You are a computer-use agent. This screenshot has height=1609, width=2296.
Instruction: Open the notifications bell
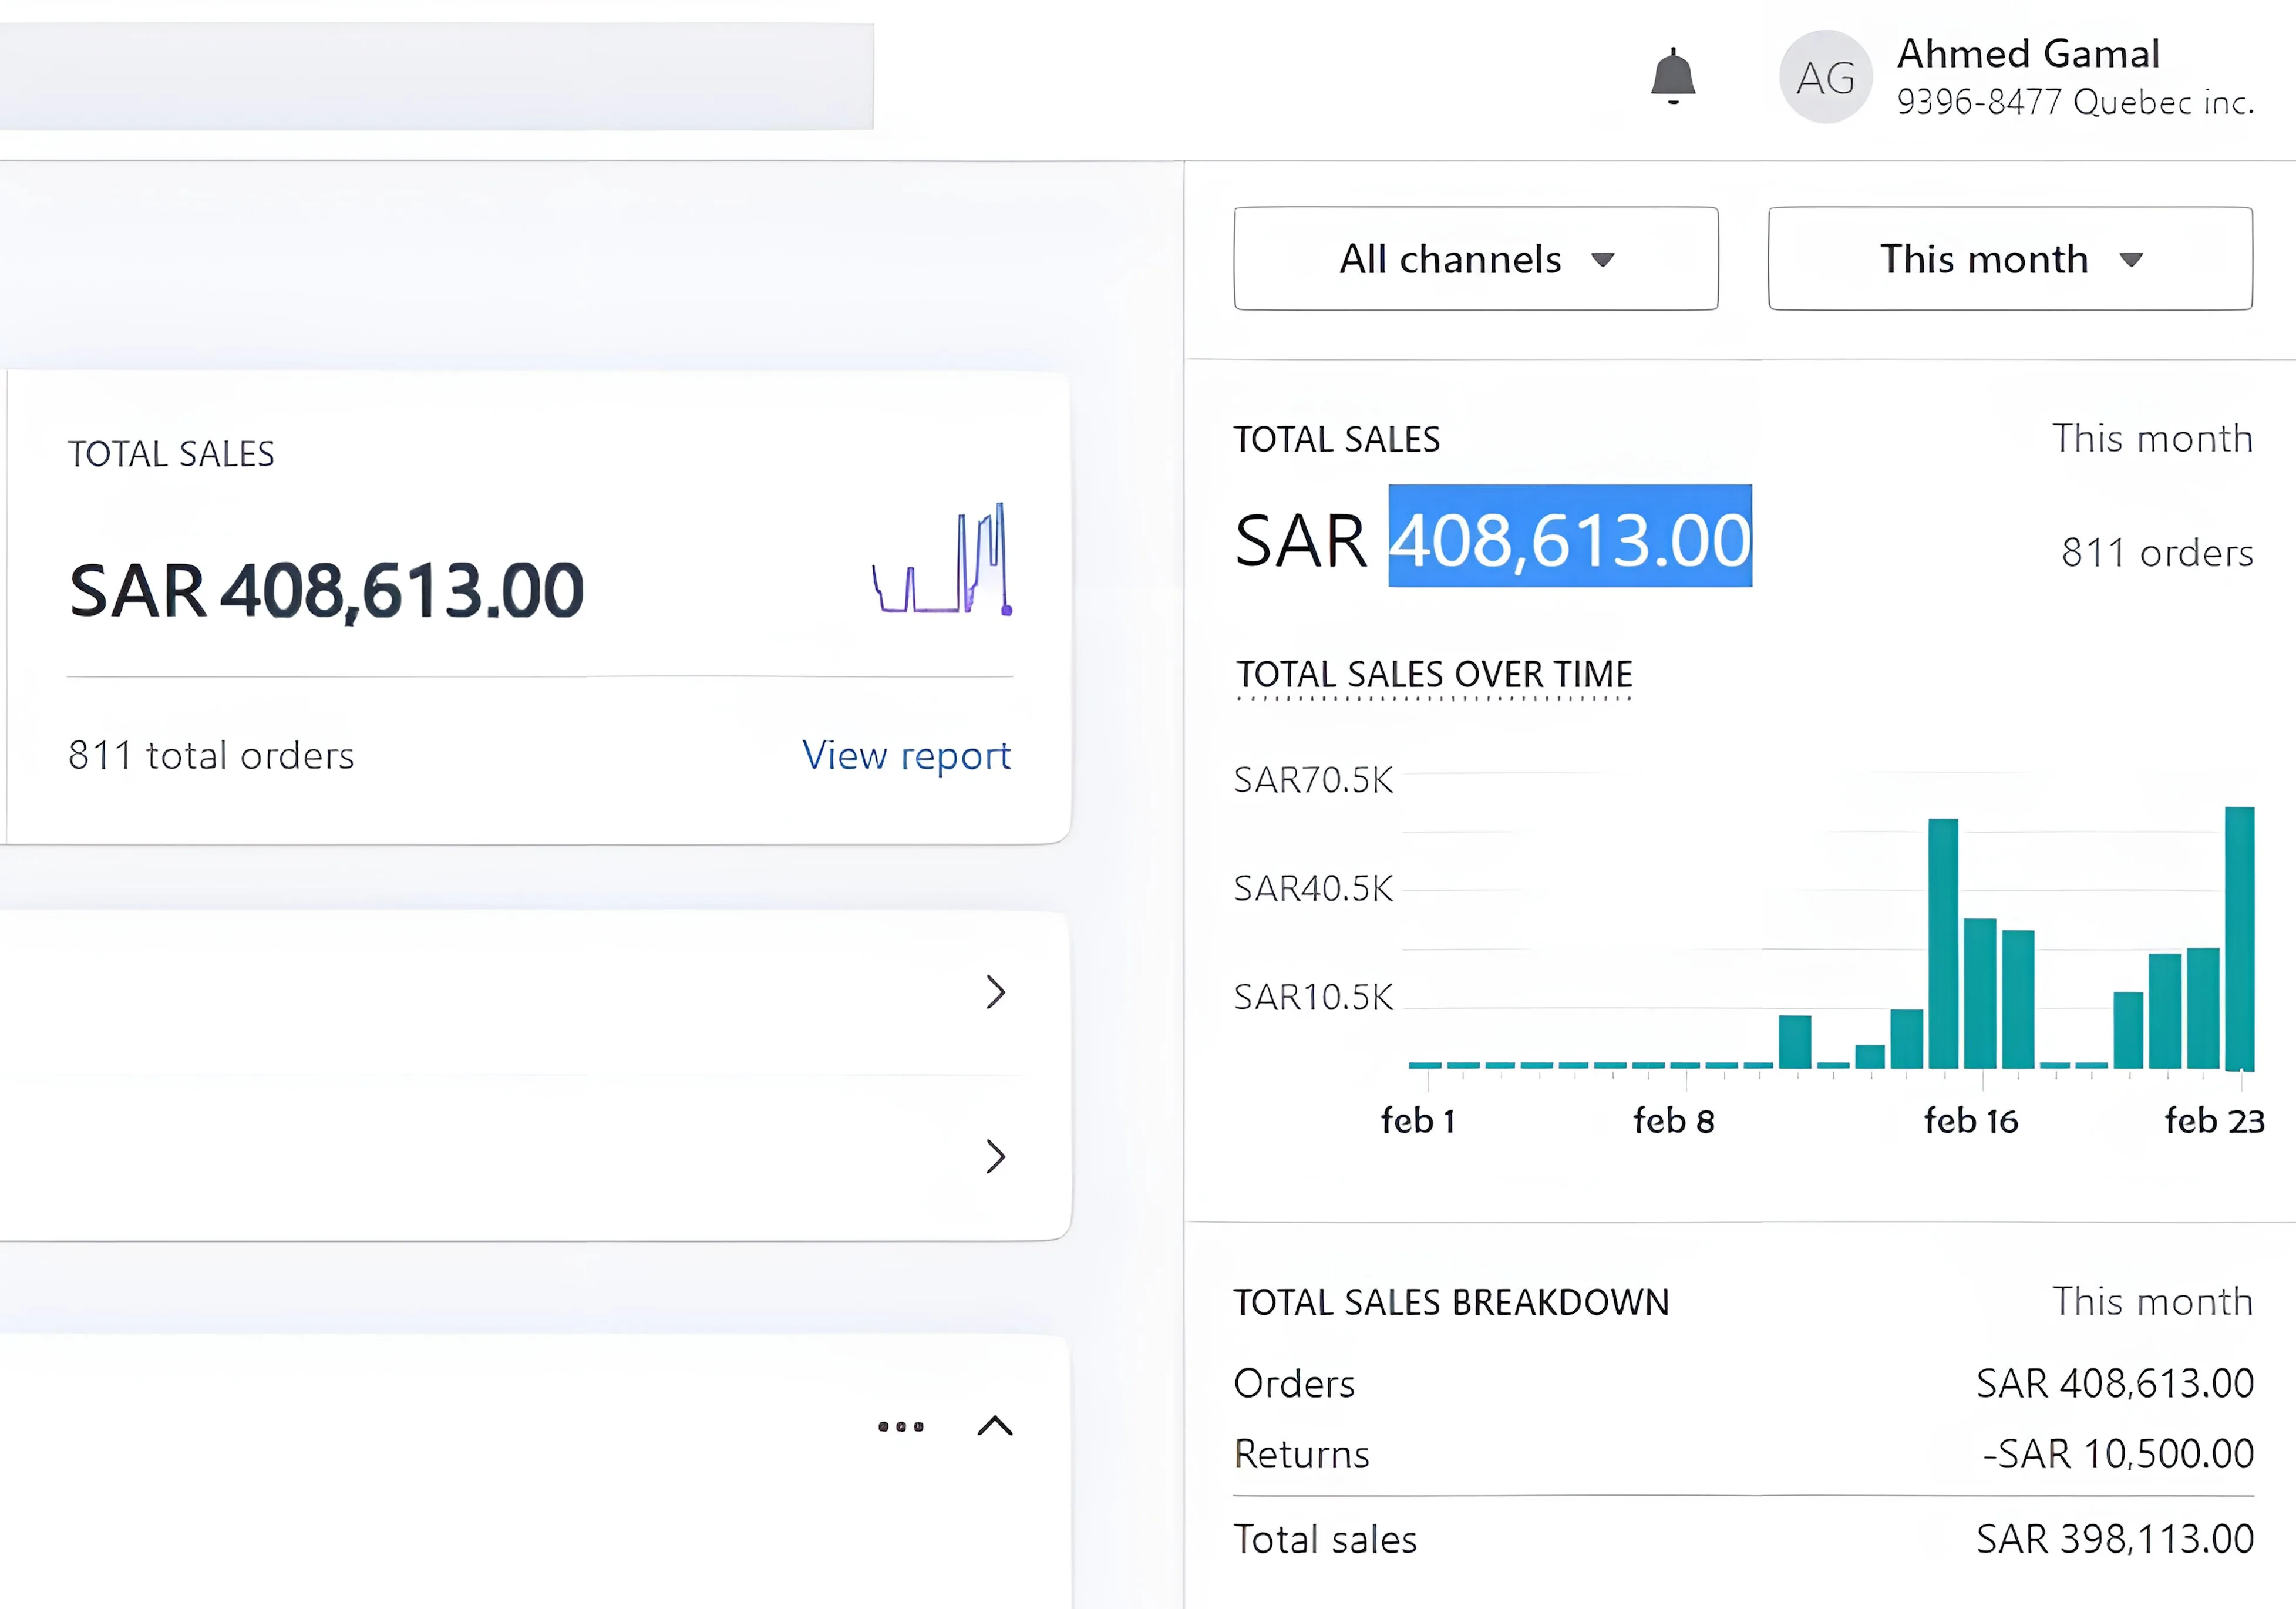[x=1672, y=76]
